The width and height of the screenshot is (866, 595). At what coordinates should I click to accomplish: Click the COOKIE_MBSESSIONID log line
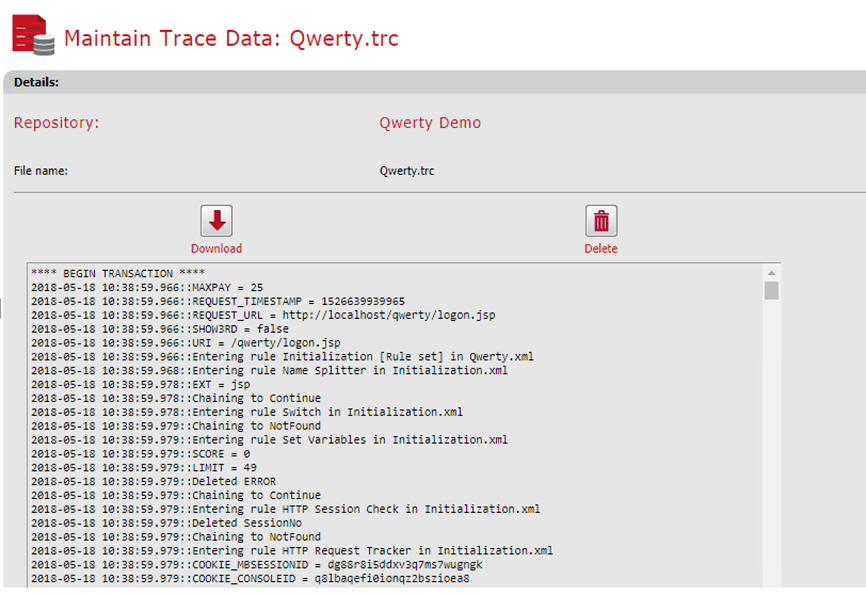click(256, 564)
